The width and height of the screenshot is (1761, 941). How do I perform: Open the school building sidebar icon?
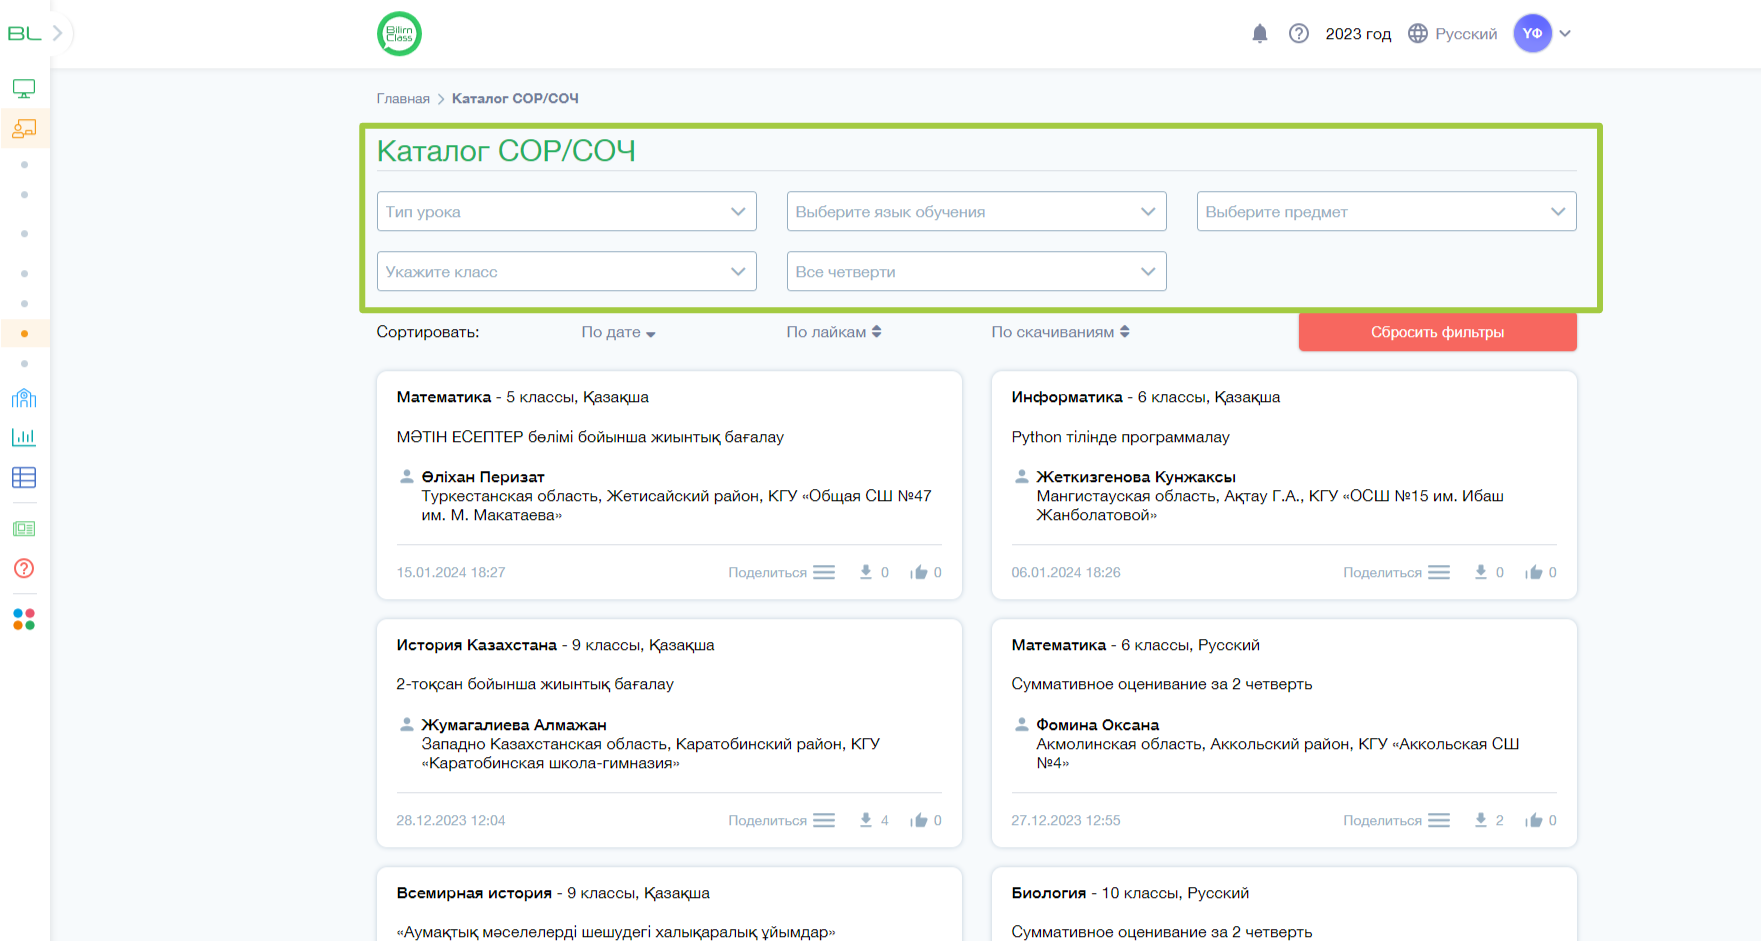pos(24,399)
